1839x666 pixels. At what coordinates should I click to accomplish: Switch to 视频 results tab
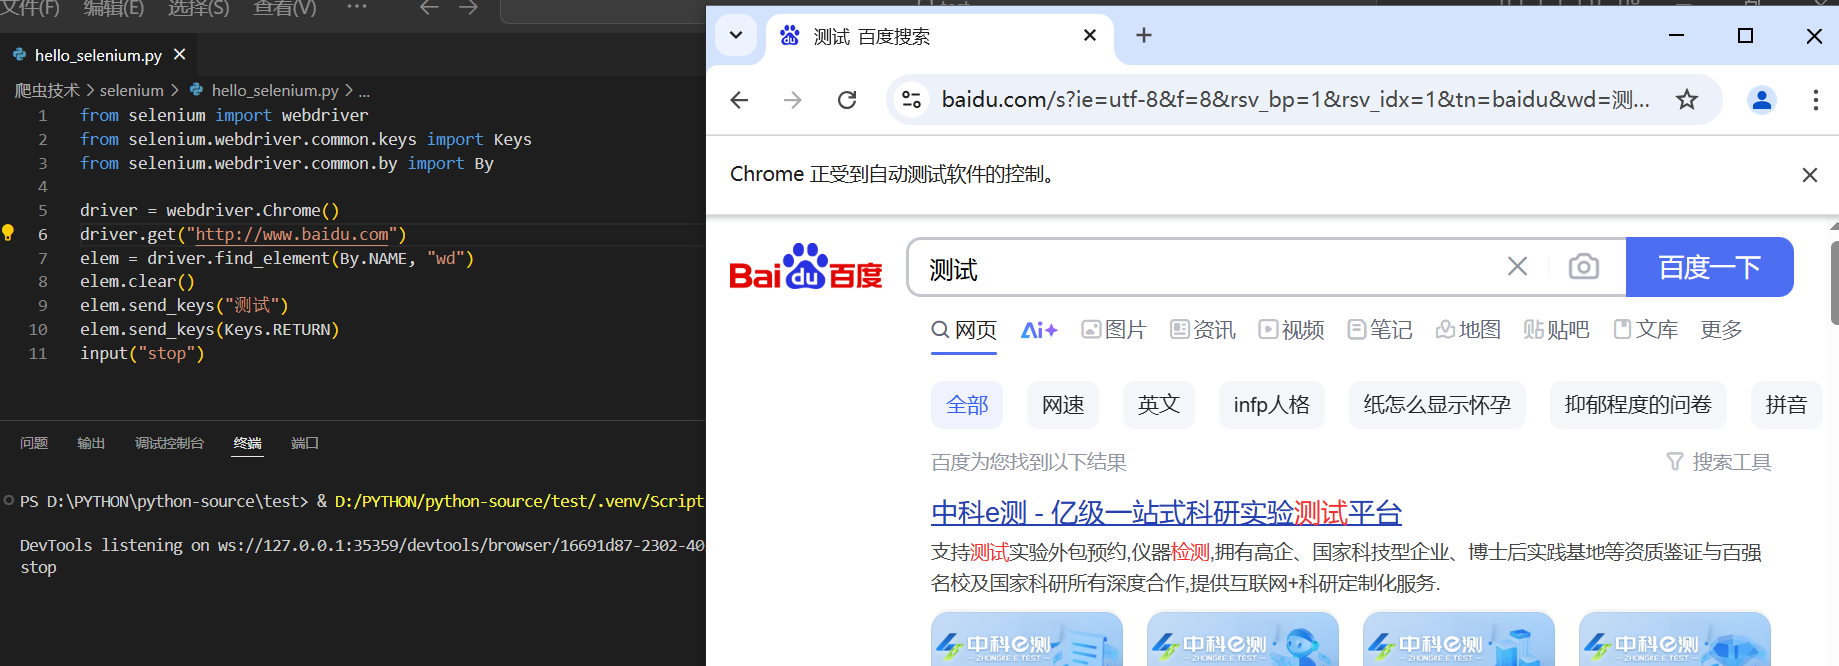[1291, 330]
